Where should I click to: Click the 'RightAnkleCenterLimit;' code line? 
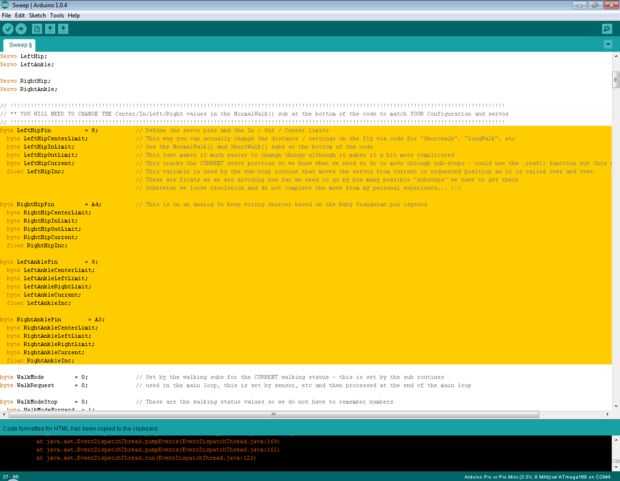tap(53, 328)
